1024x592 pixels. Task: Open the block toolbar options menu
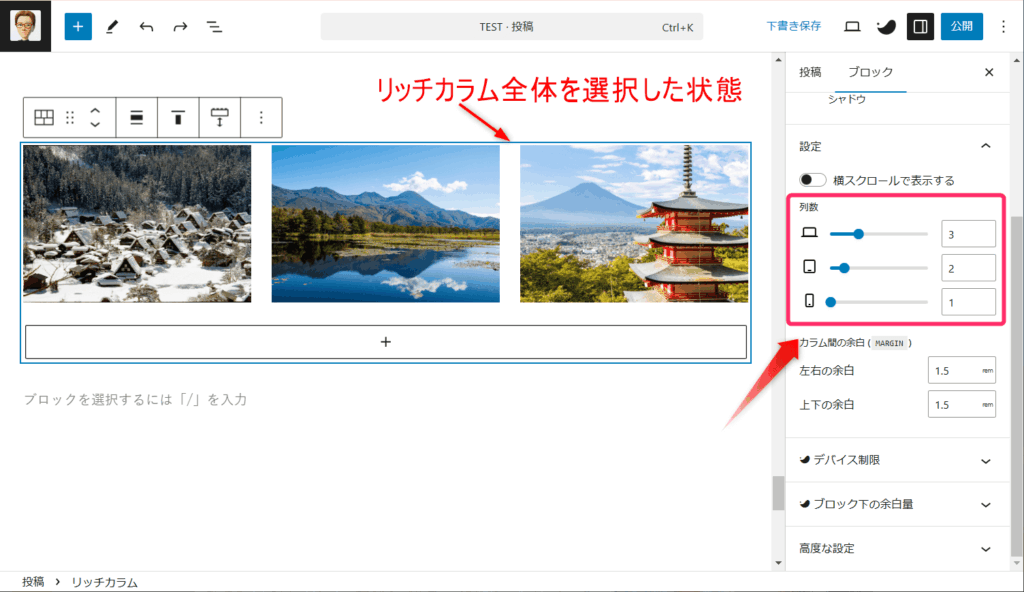[x=261, y=117]
